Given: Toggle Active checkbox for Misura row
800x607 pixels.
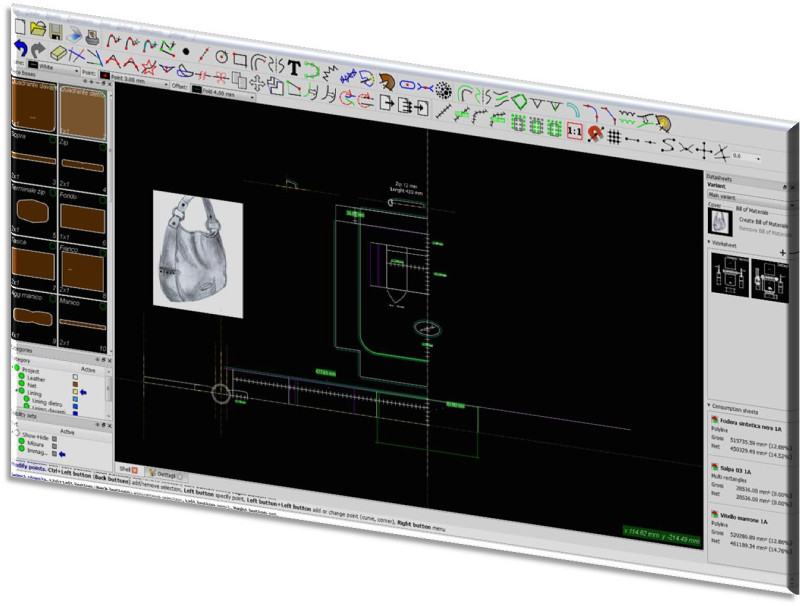Looking at the screenshot, I should [x=55, y=446].
